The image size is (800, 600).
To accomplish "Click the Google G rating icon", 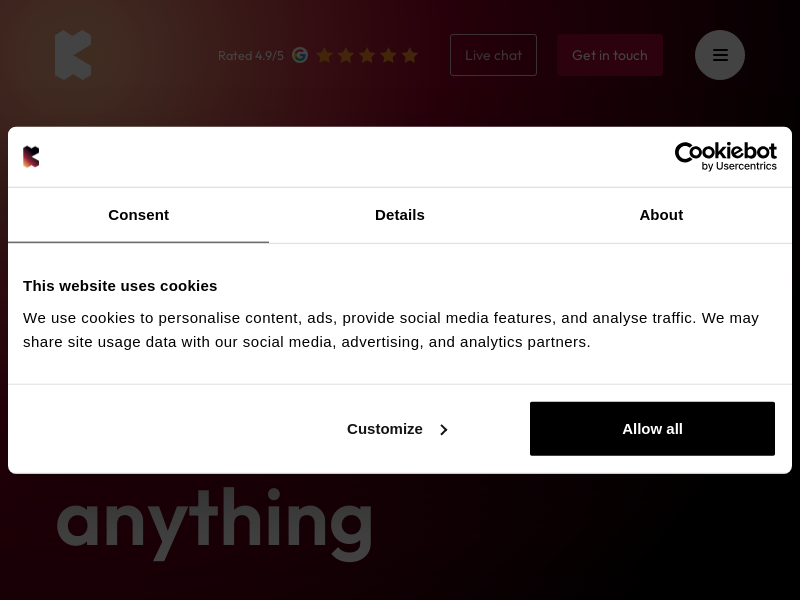I will point(300,55).
